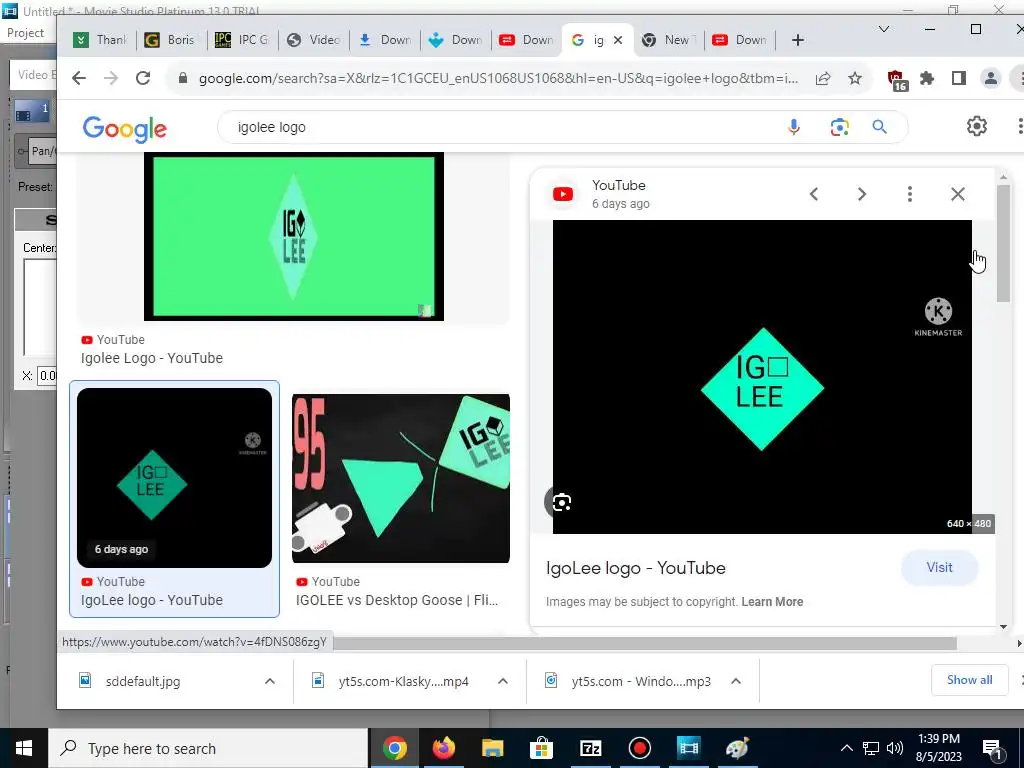Viewport: 1024px width, 768px height.
Task: Show hidden system tray icons
Action: tap(846, 748)
